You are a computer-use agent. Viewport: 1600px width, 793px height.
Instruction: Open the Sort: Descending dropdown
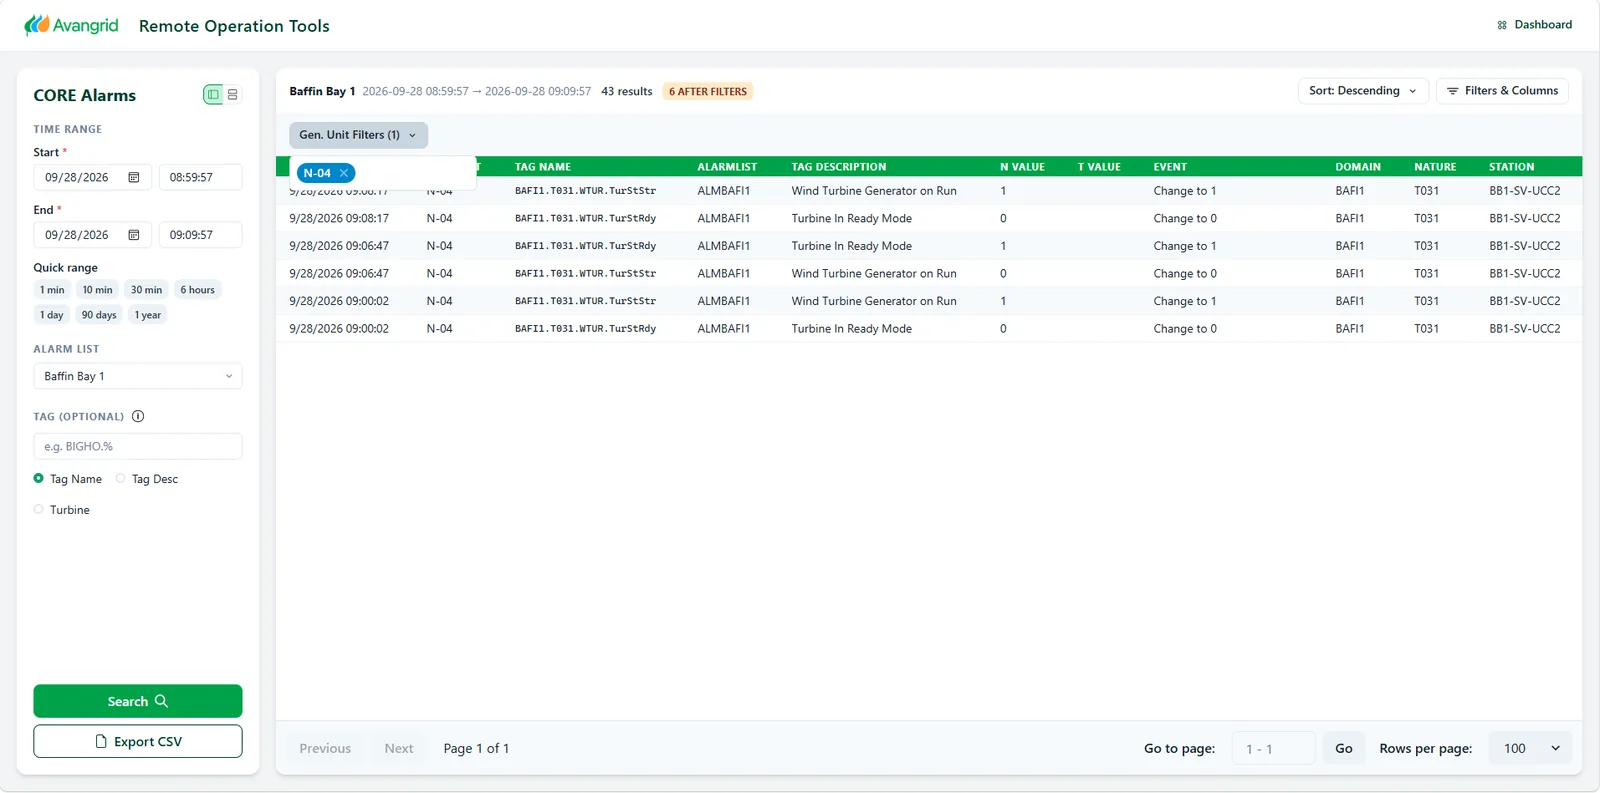click(x=1363, y=91)
